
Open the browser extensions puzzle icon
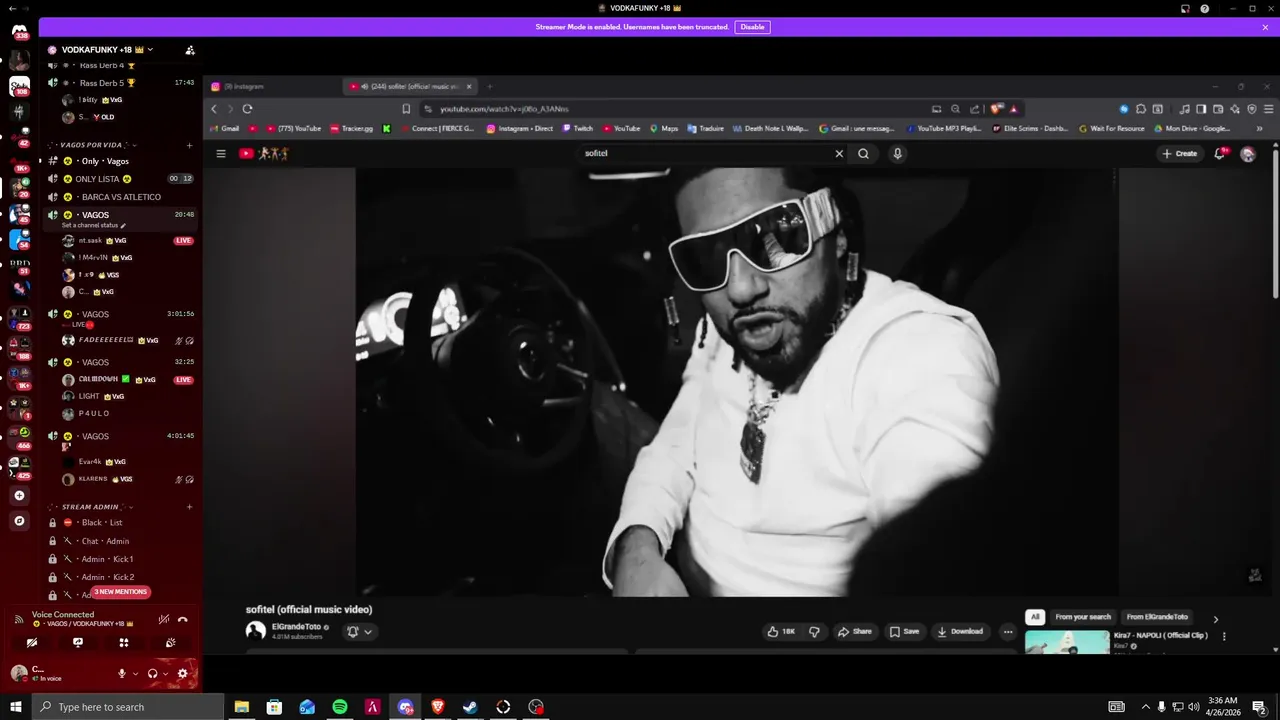click(1140, 109)
